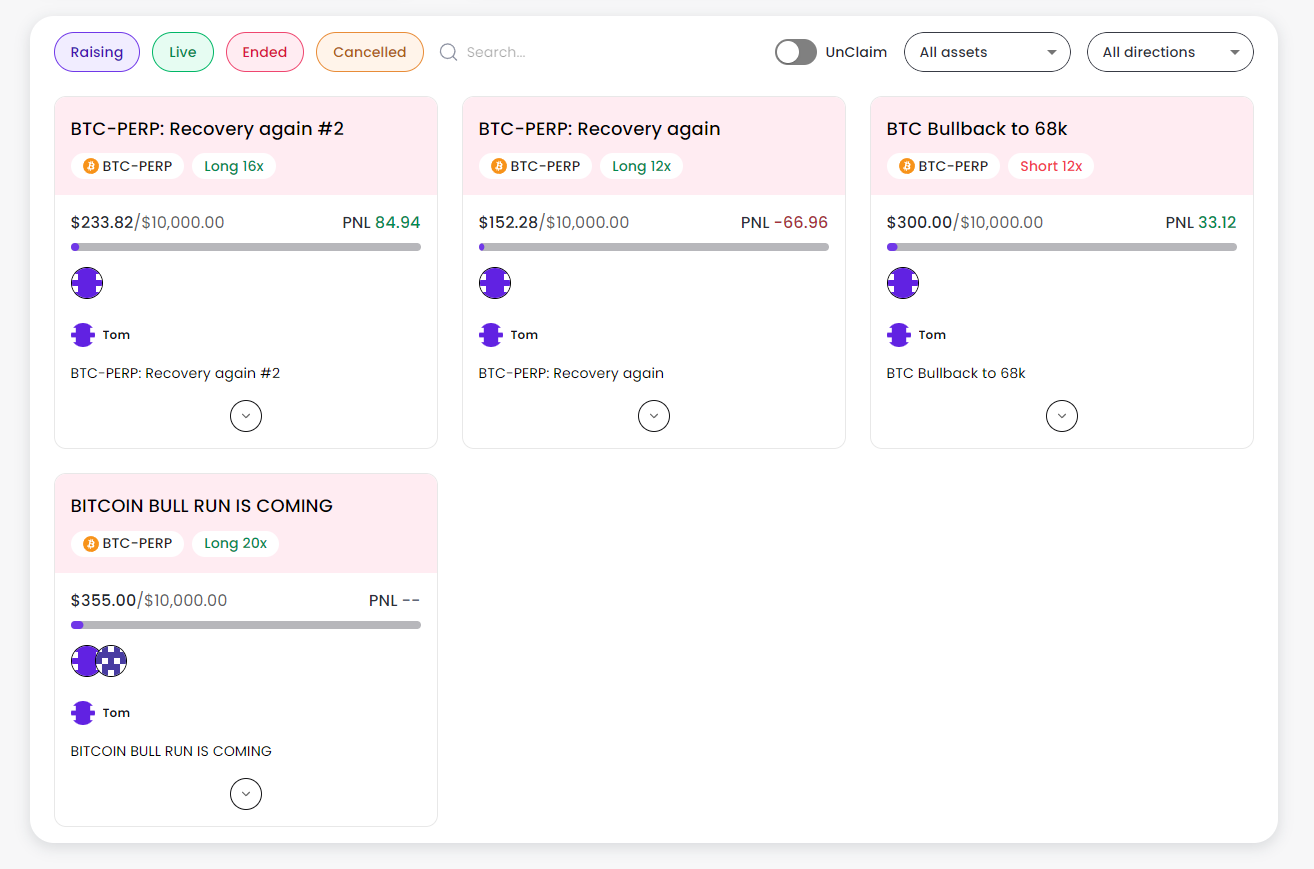Click Bitcoin icon on Recovery again #2 card
Screen dimensions: 1314x869
click(x=91, y=166)
